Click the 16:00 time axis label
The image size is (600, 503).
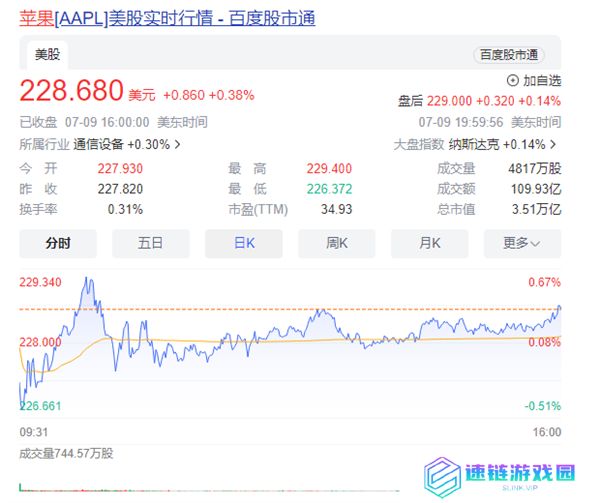tap(547, 432)
